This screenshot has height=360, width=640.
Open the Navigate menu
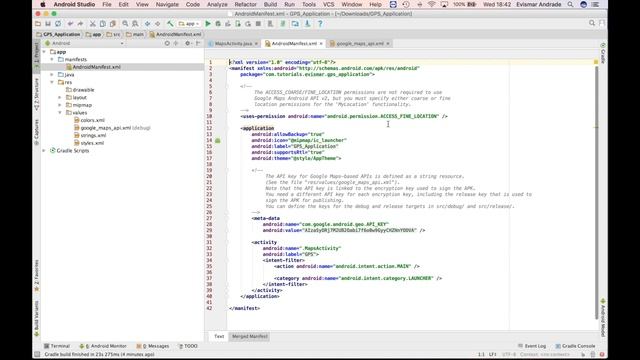click(167, 4)
